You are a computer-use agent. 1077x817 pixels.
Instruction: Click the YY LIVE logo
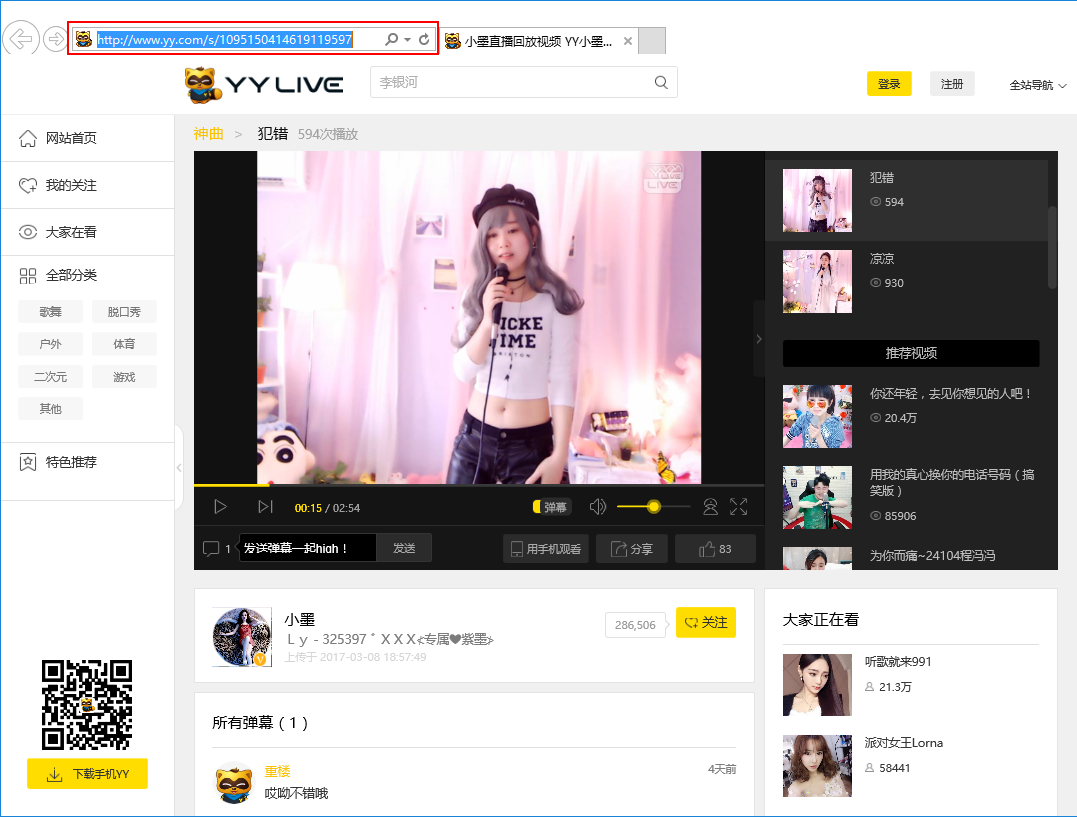264,85
